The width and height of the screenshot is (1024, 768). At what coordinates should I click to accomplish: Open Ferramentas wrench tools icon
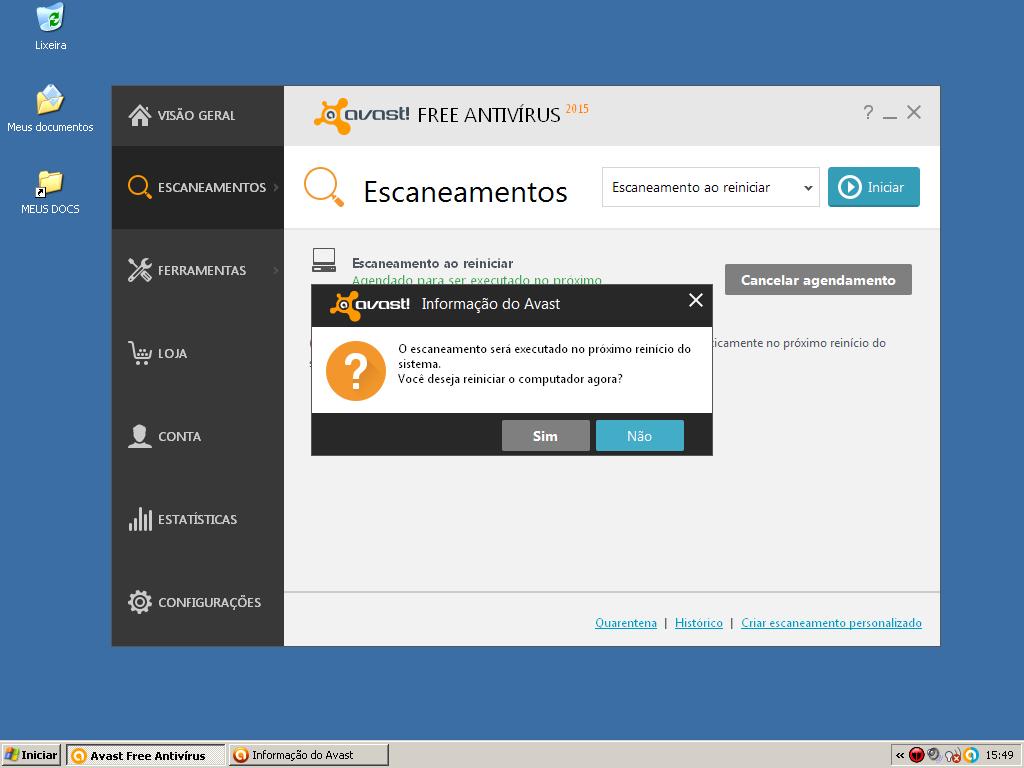point(140,270)
